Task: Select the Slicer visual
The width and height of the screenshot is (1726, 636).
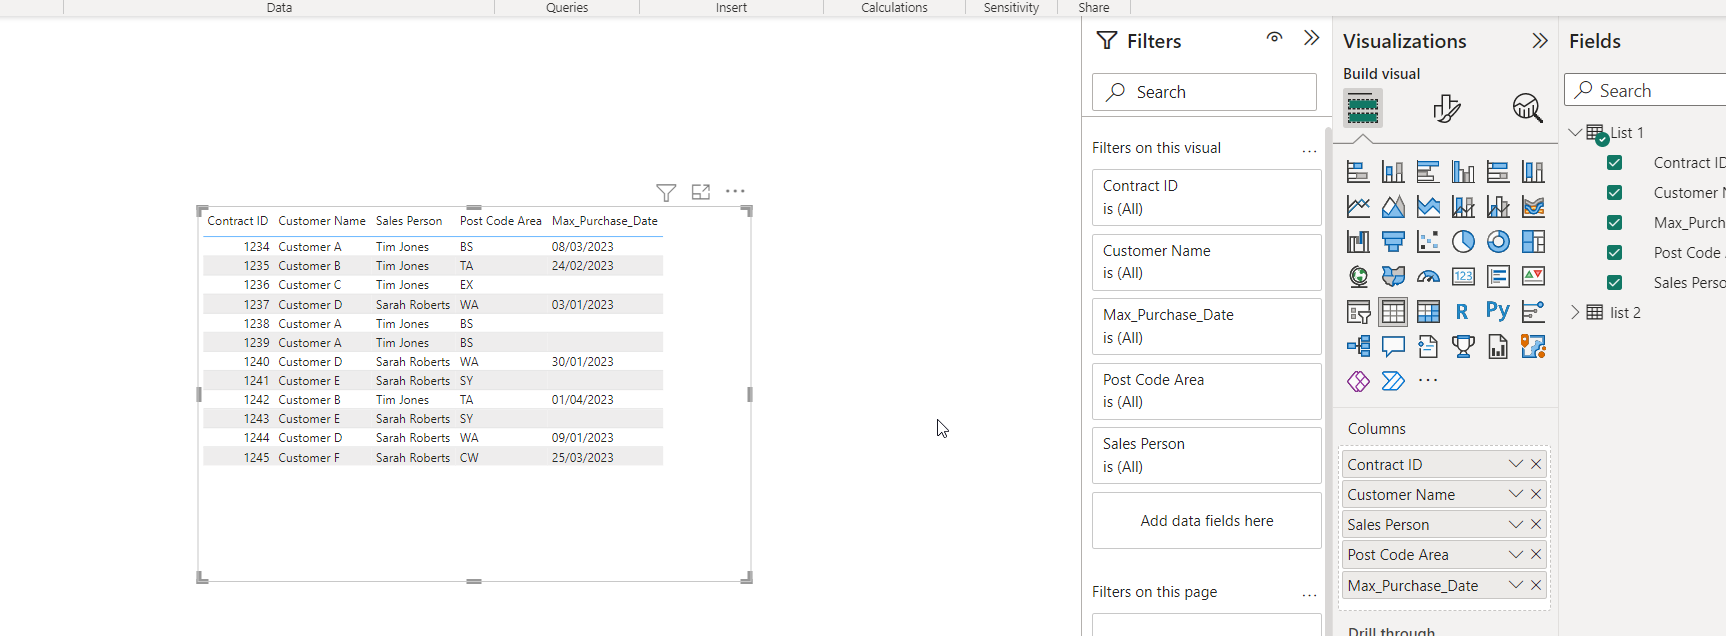Action: click(1358, 312)
